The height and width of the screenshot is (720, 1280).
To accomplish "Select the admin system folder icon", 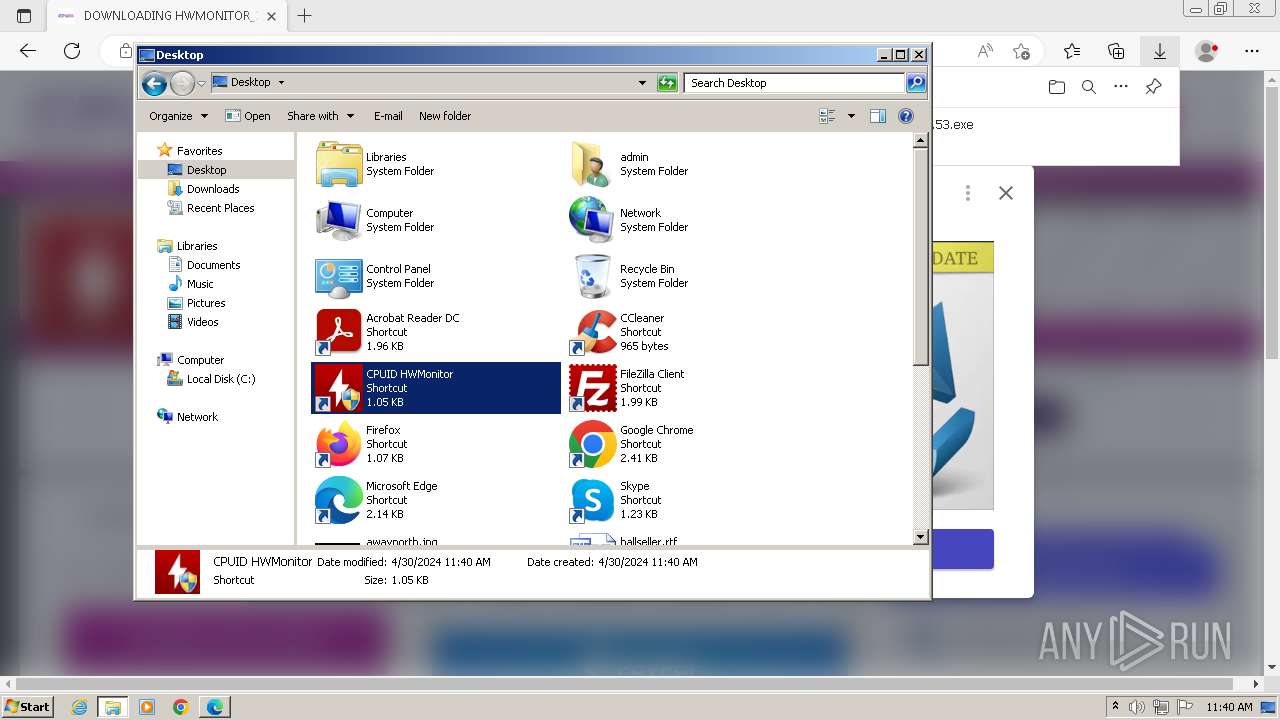I will pos(592,164).
